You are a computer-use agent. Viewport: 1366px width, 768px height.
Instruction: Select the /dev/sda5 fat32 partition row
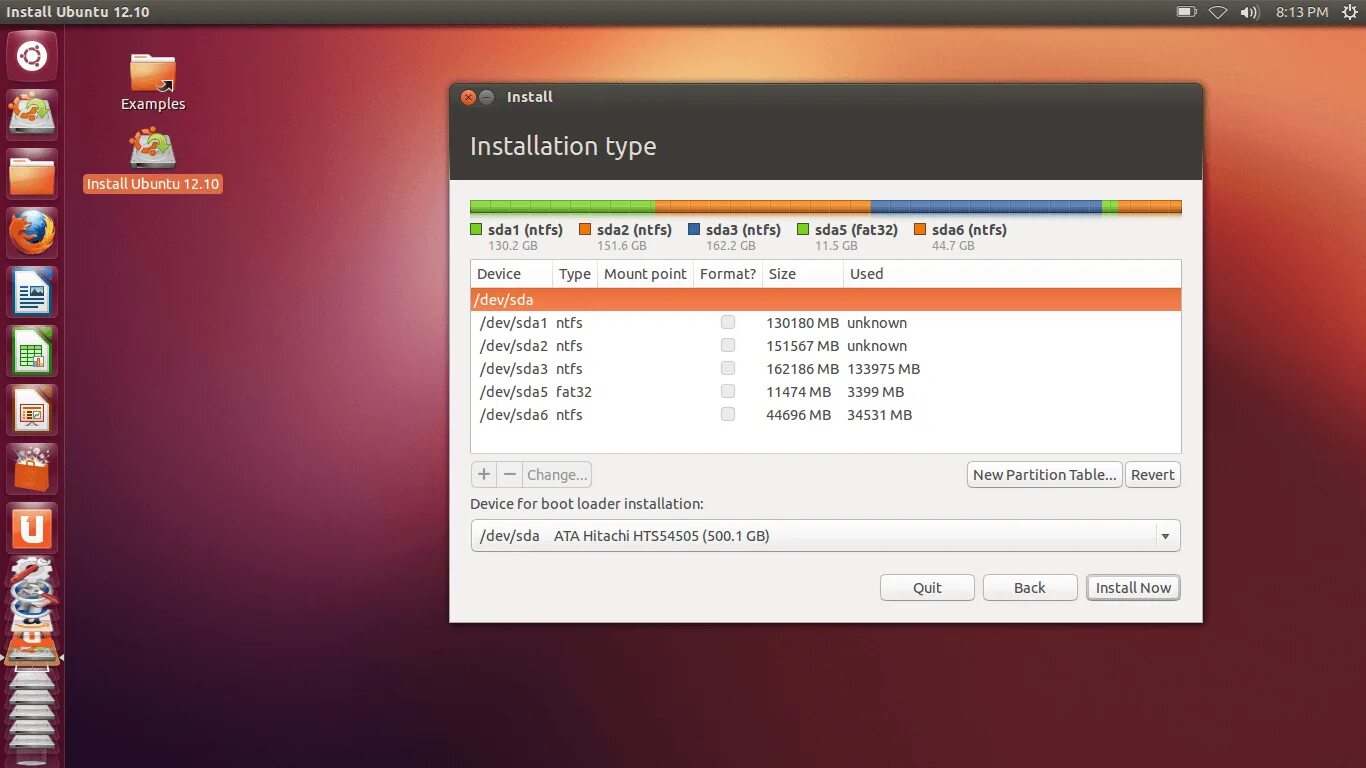pyautogui.click(x=826, y=391)
